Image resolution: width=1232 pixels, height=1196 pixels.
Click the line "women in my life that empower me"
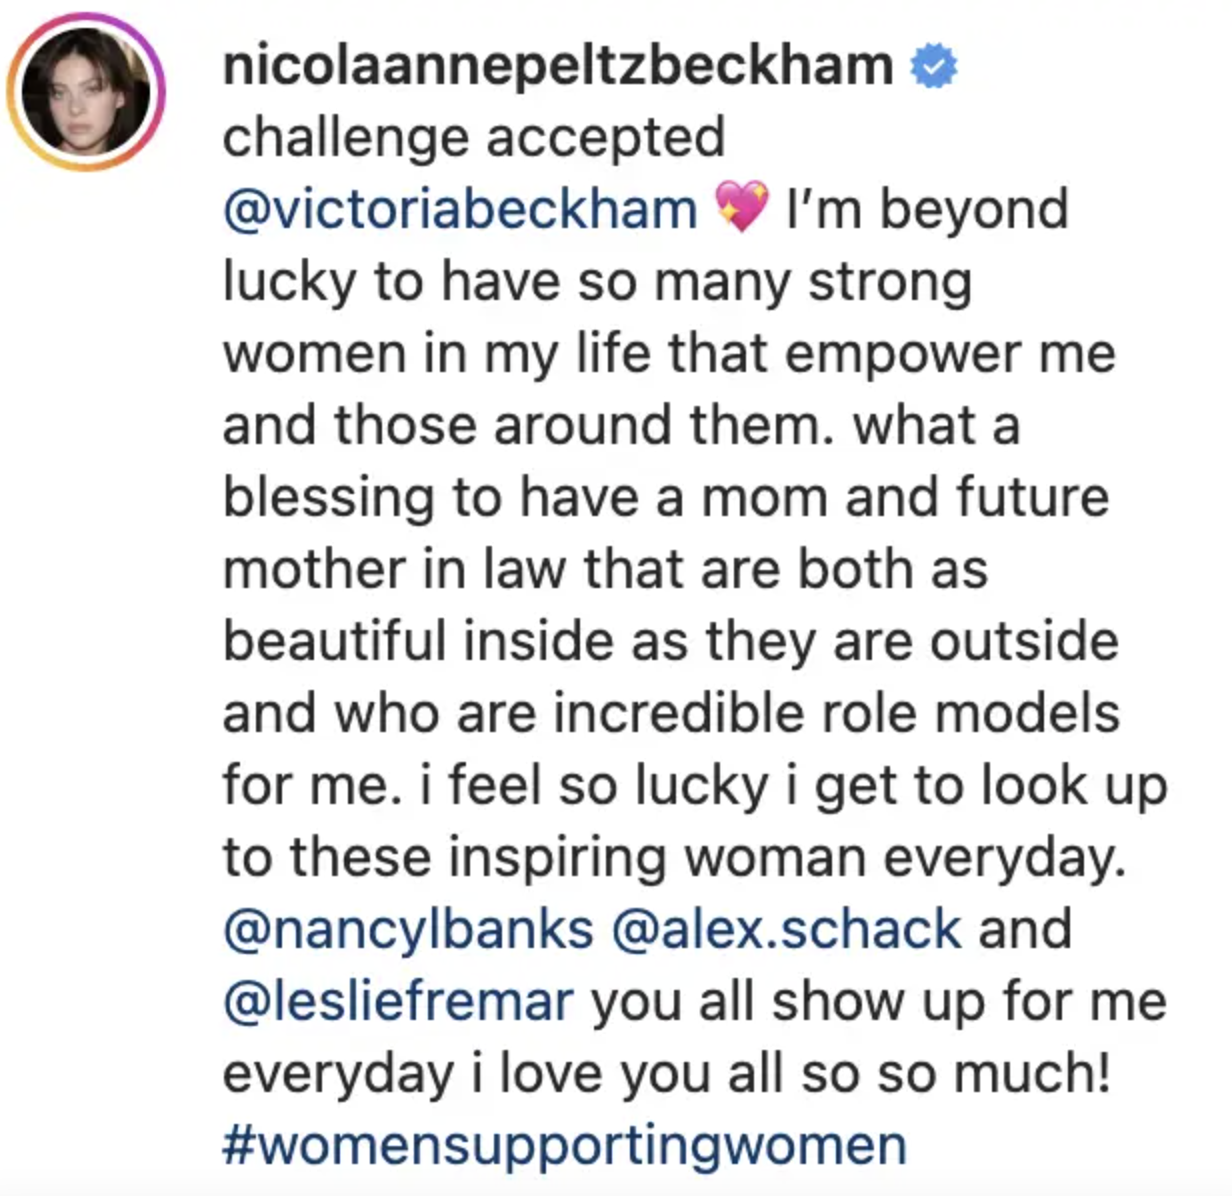pyautogui.click(x=669, y=354)
